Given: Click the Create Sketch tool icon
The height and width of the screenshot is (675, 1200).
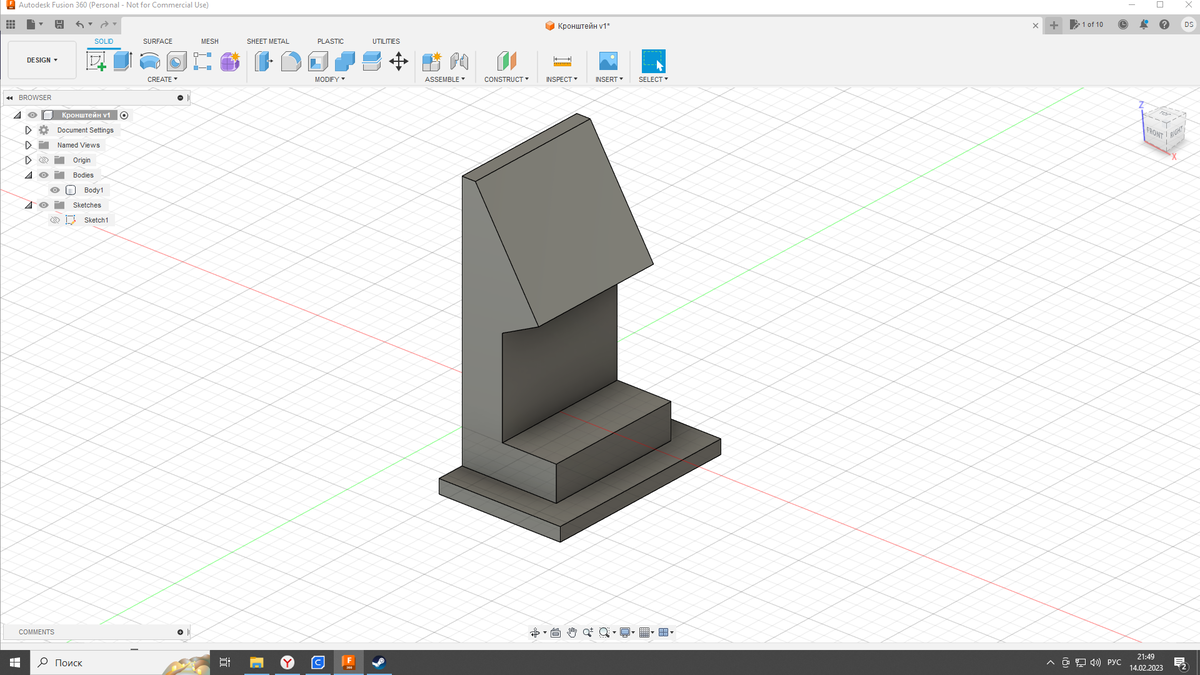Looking at the screenshot, I should (96, 61).
